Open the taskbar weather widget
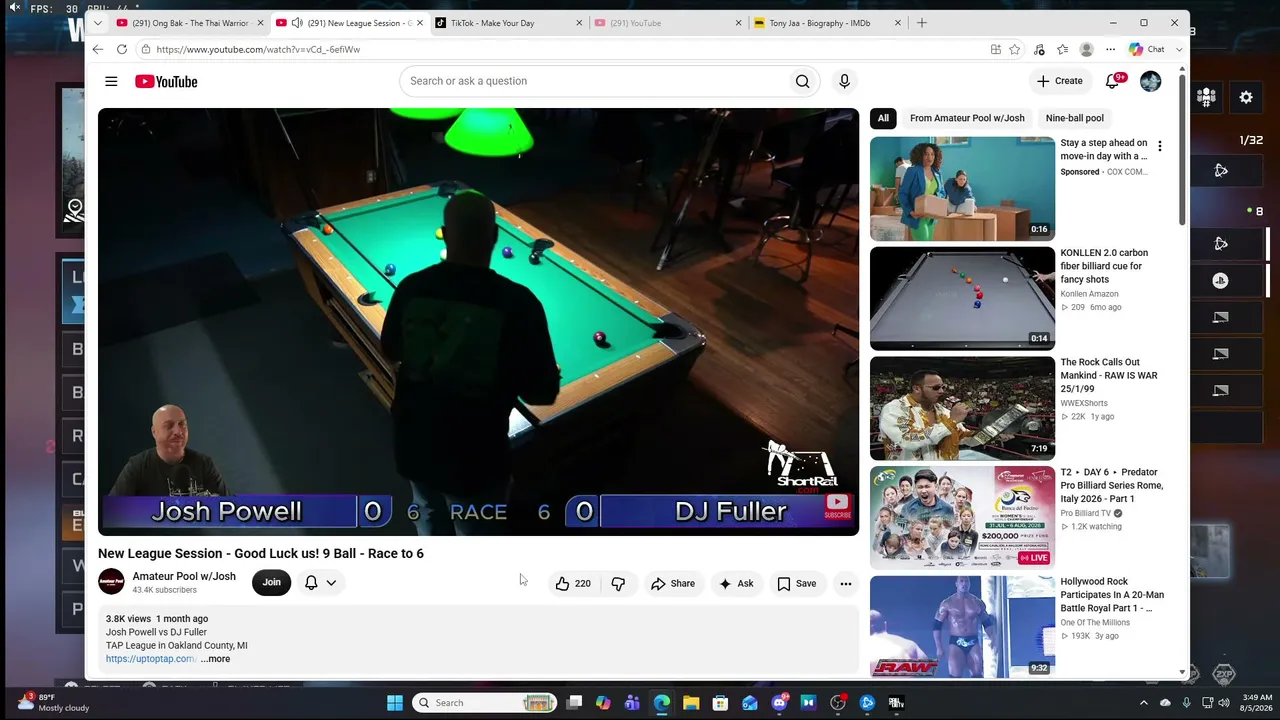Viewport: 1280px width, 720px height. [x=55, y=703]
